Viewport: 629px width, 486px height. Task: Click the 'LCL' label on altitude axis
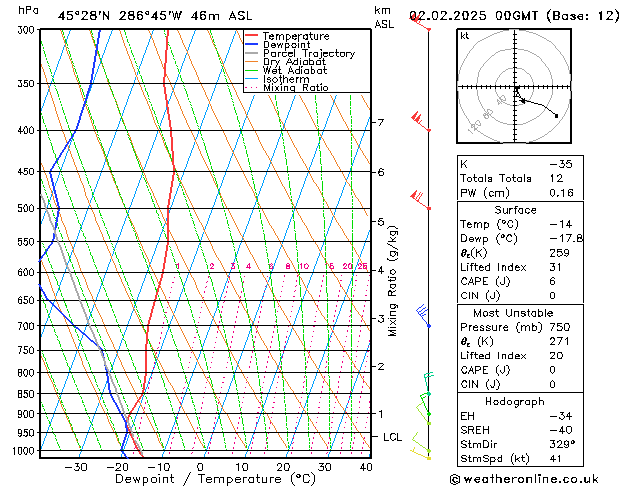[x=392, y=437]
